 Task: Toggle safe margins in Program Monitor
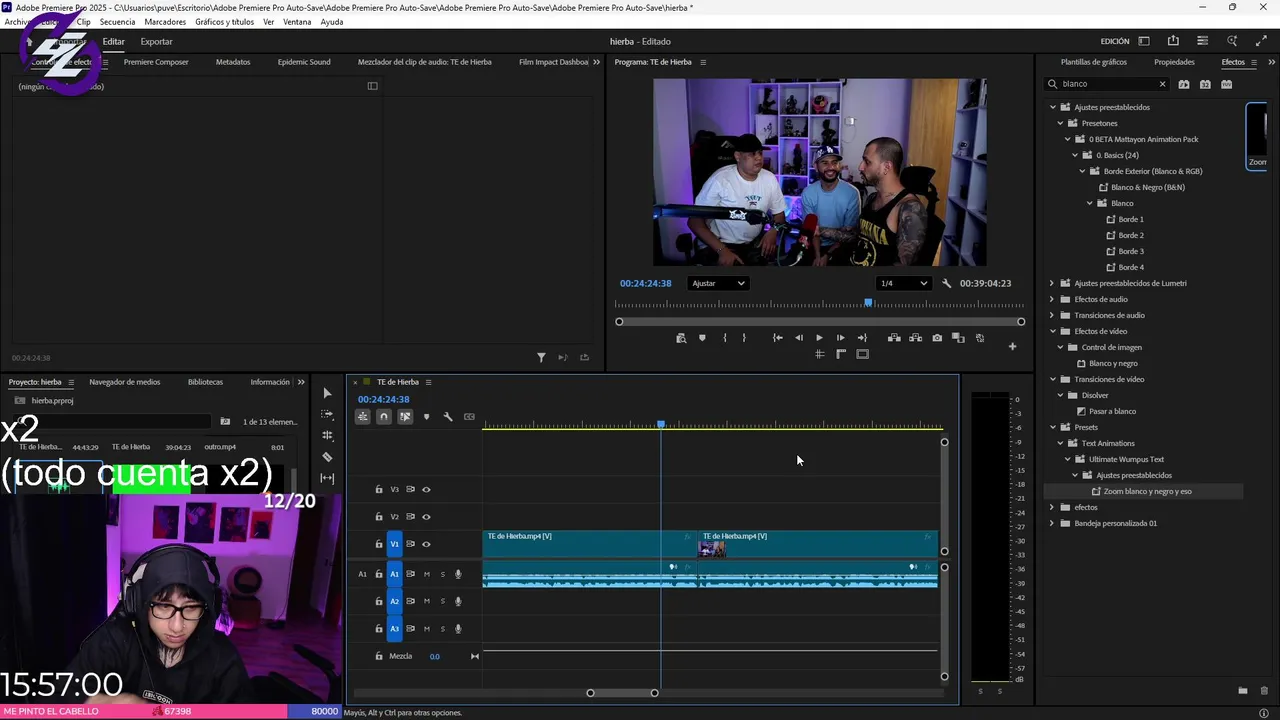862,354
